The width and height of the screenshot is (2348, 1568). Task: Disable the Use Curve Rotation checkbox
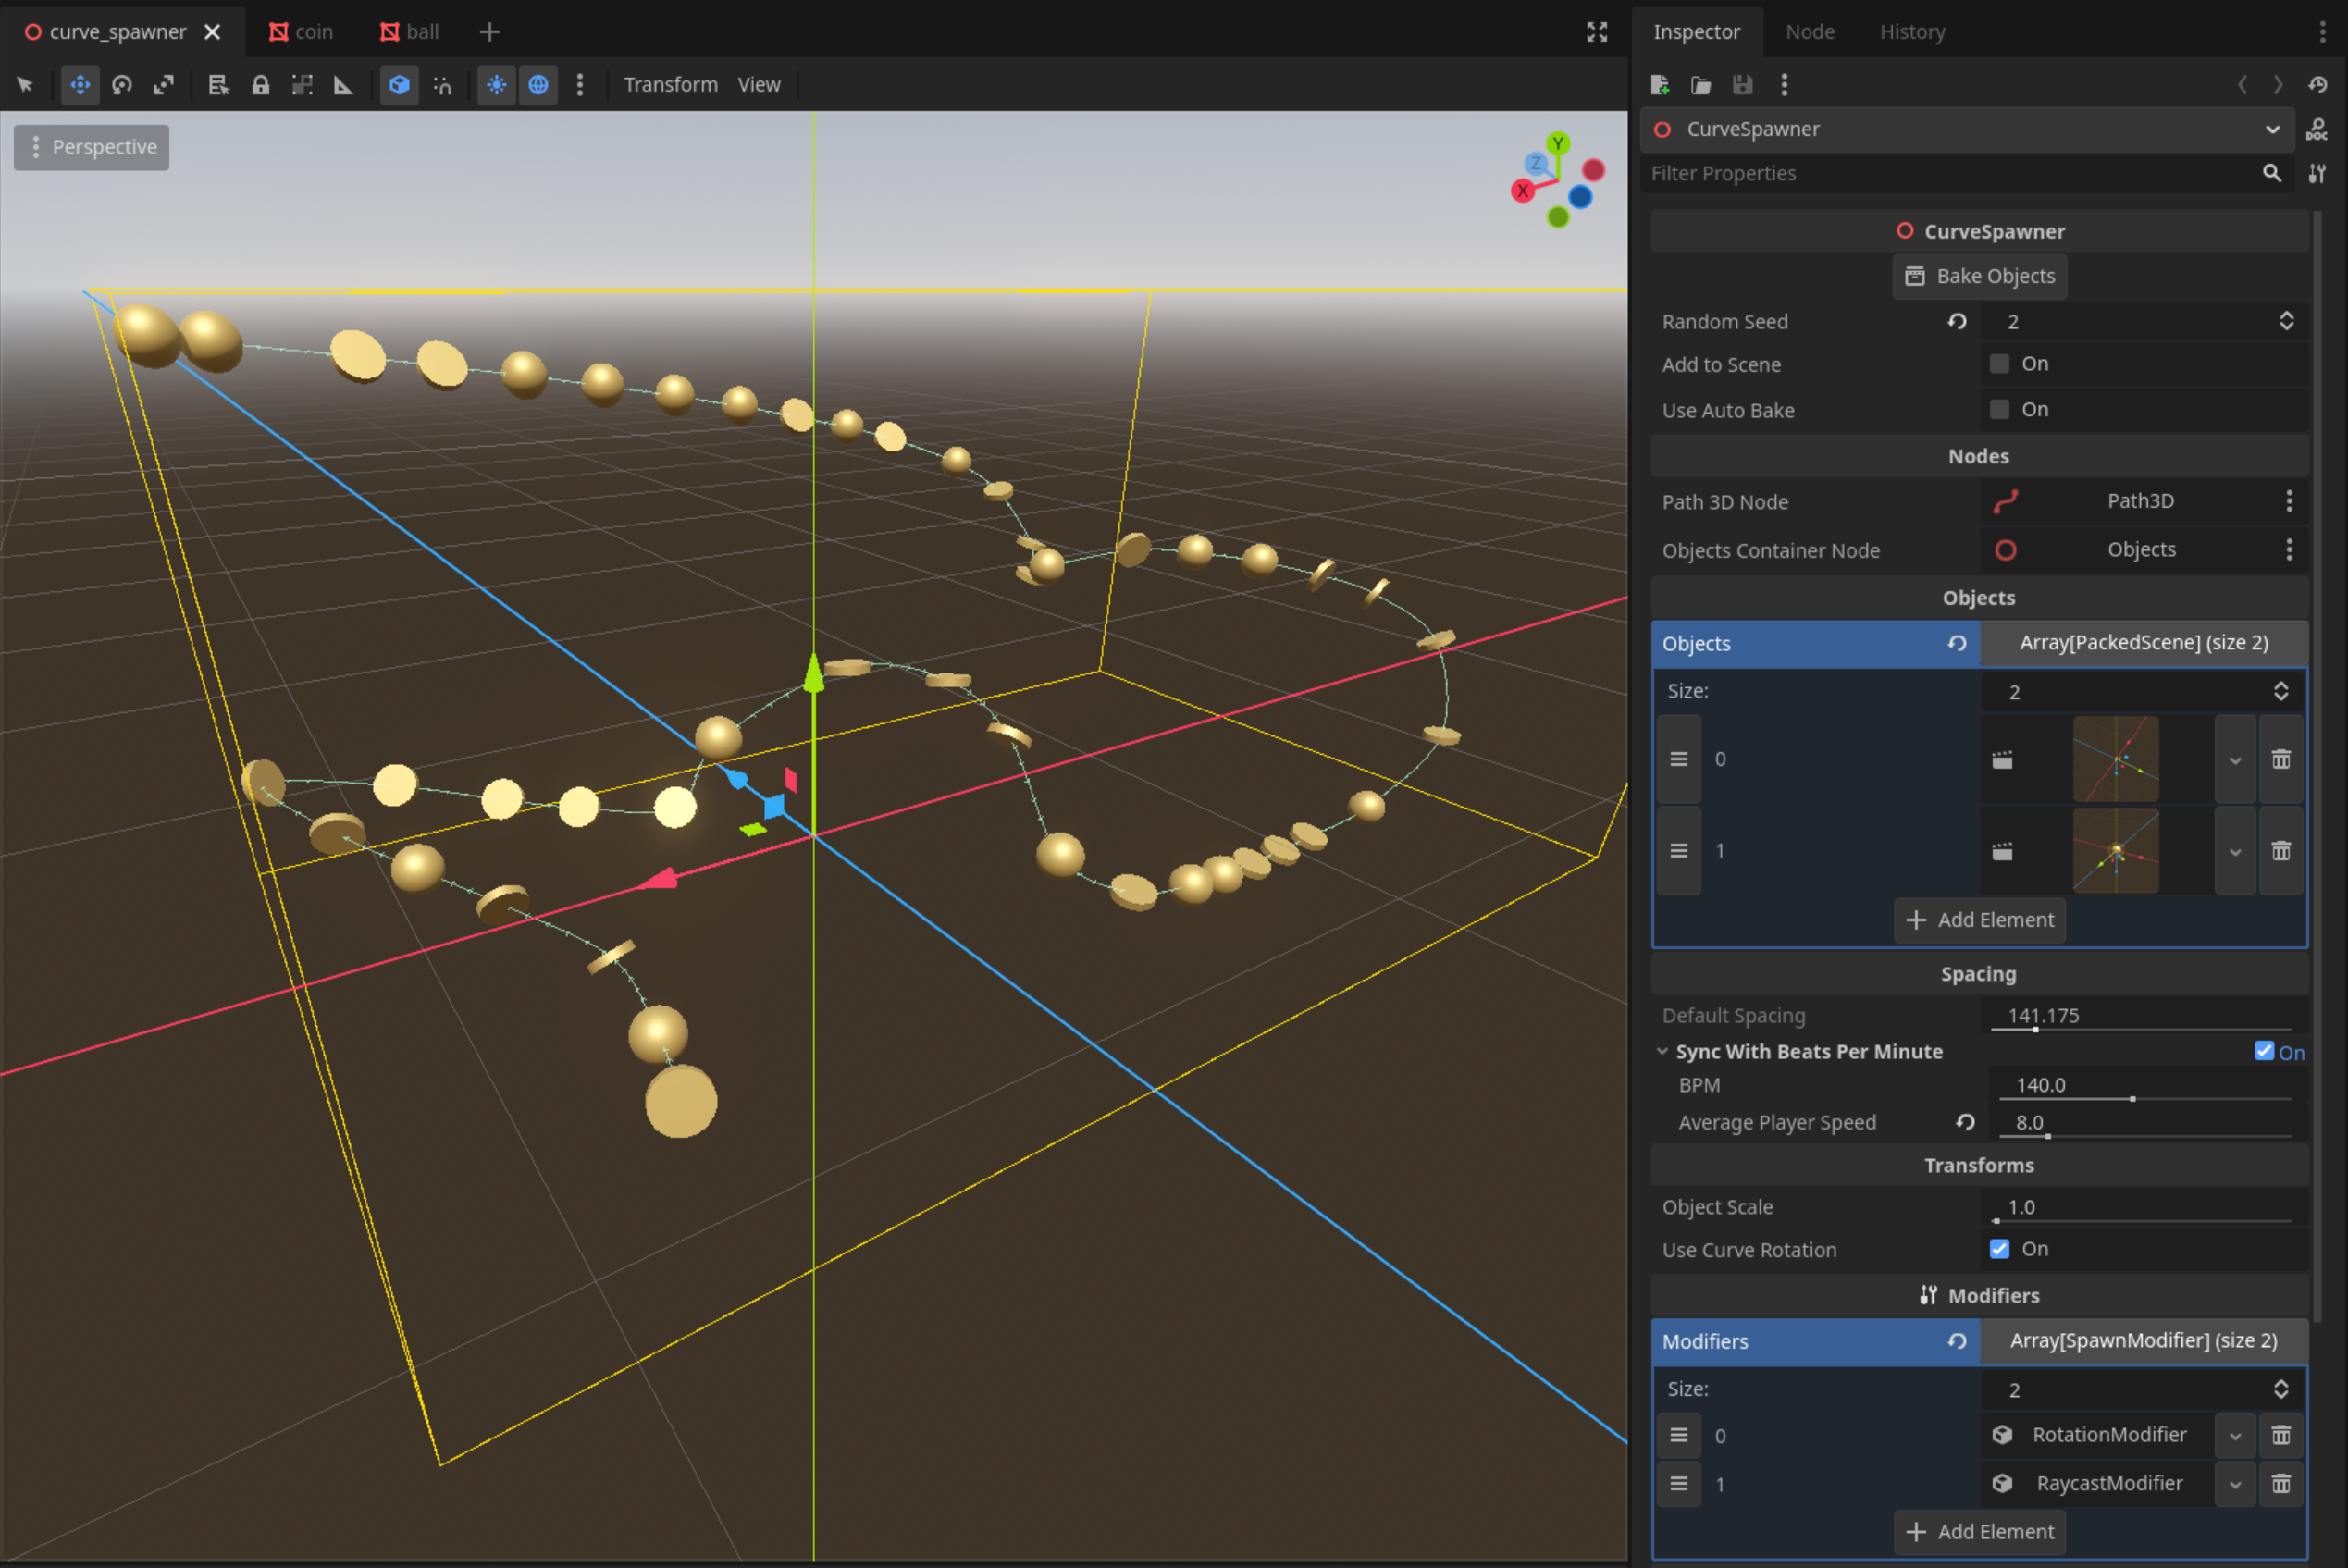1999,1249
